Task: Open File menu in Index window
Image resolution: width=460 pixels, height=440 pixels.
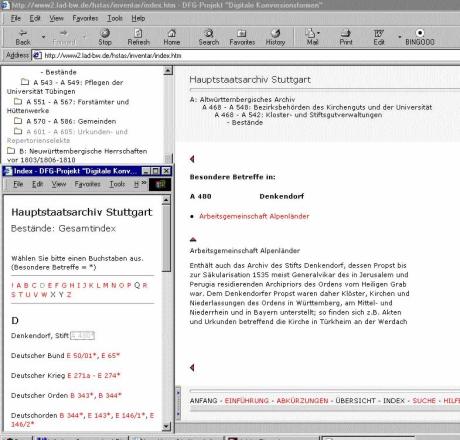Action: point(18,184)
